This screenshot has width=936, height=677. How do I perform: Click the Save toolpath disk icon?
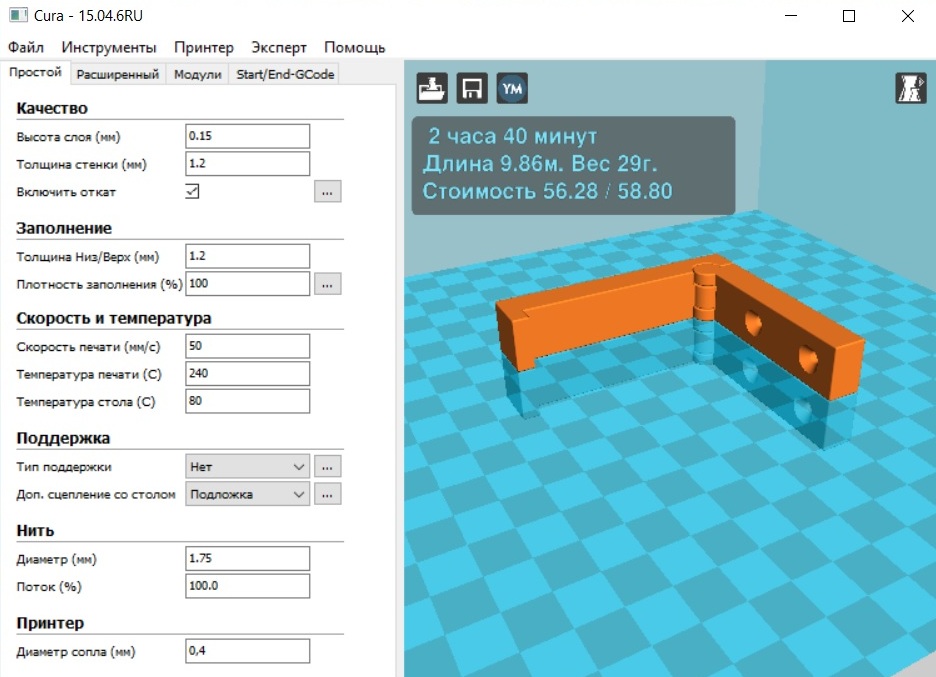(472, 88)
